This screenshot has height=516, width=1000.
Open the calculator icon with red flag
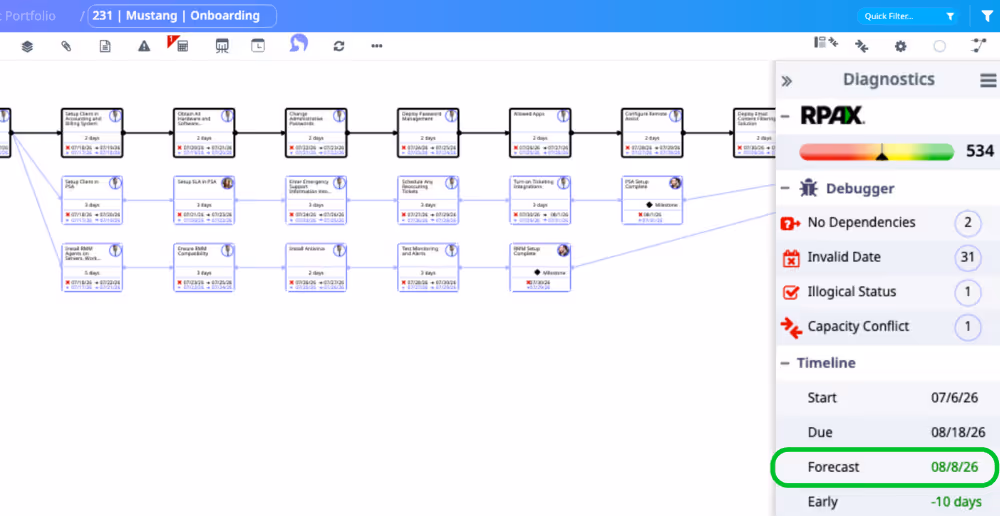(179, 44)
